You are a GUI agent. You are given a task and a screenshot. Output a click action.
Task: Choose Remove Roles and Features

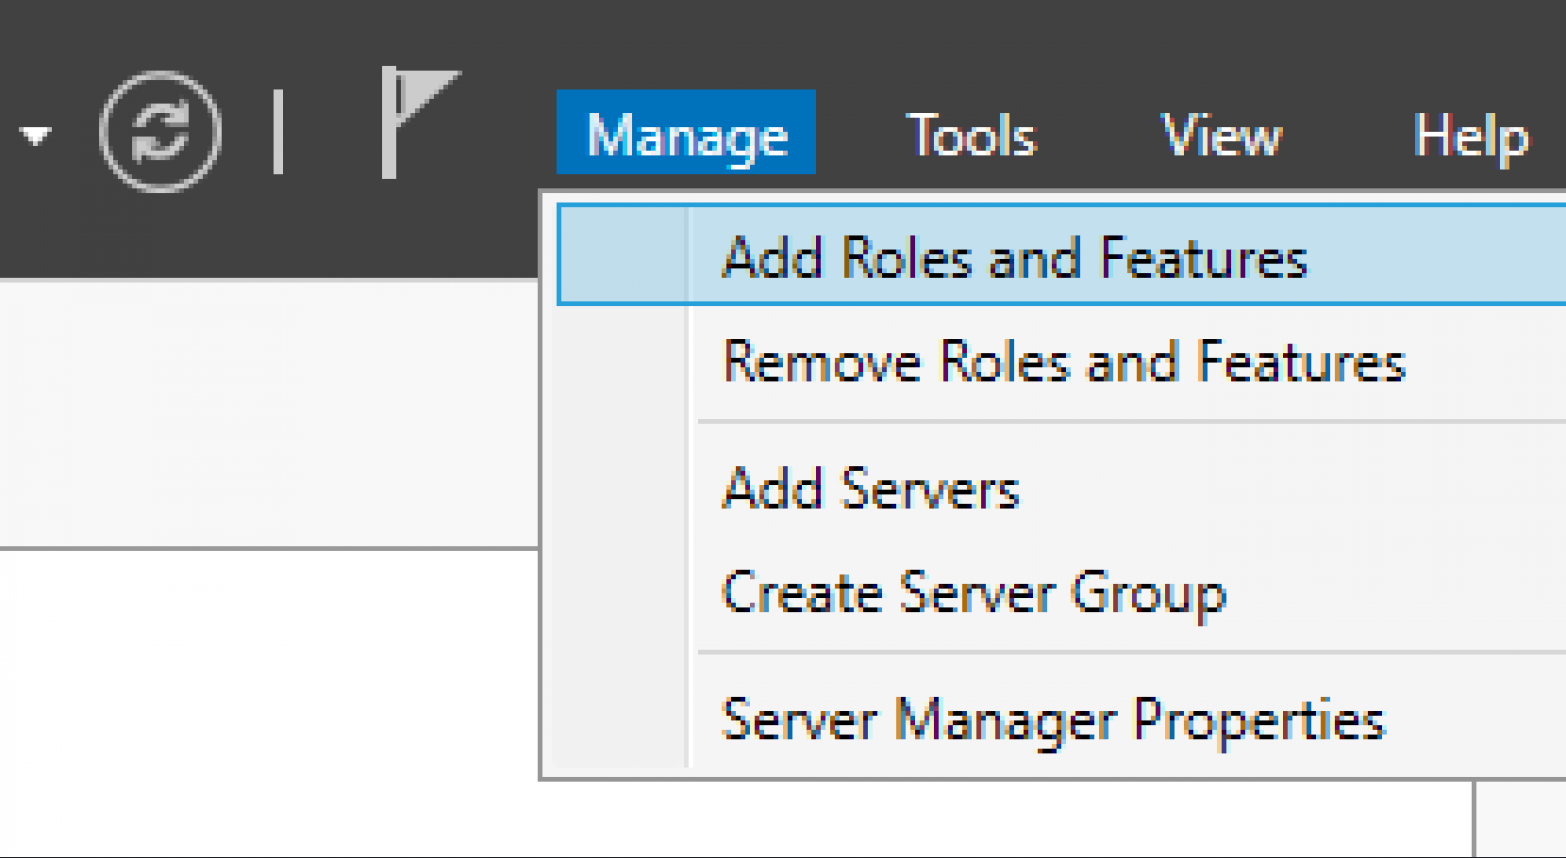[x=1062, y=361]
